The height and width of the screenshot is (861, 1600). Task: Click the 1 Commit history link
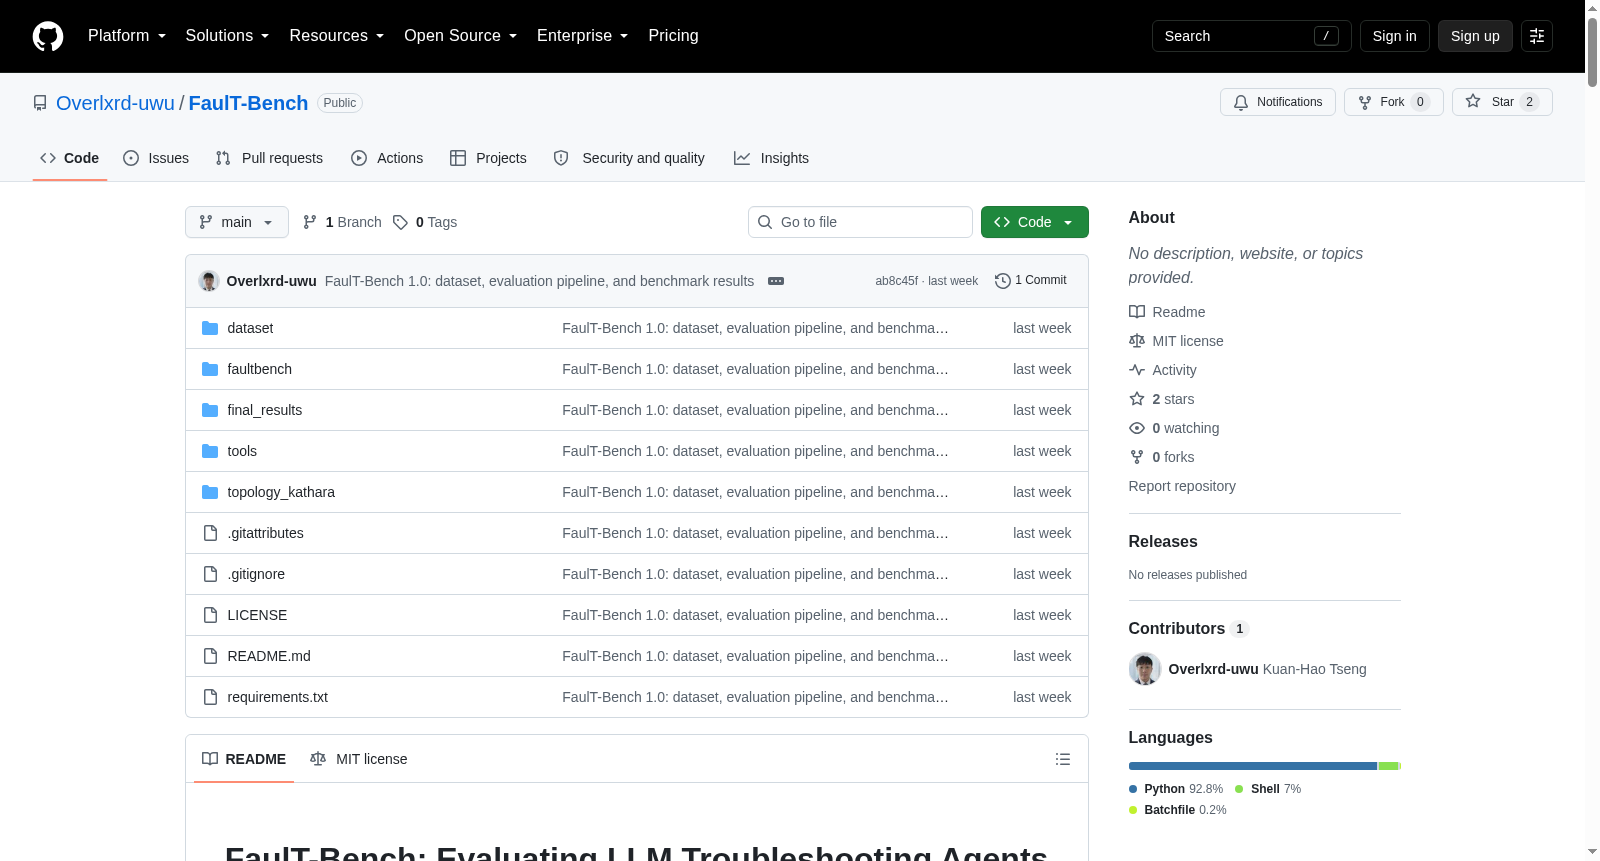1031,281
